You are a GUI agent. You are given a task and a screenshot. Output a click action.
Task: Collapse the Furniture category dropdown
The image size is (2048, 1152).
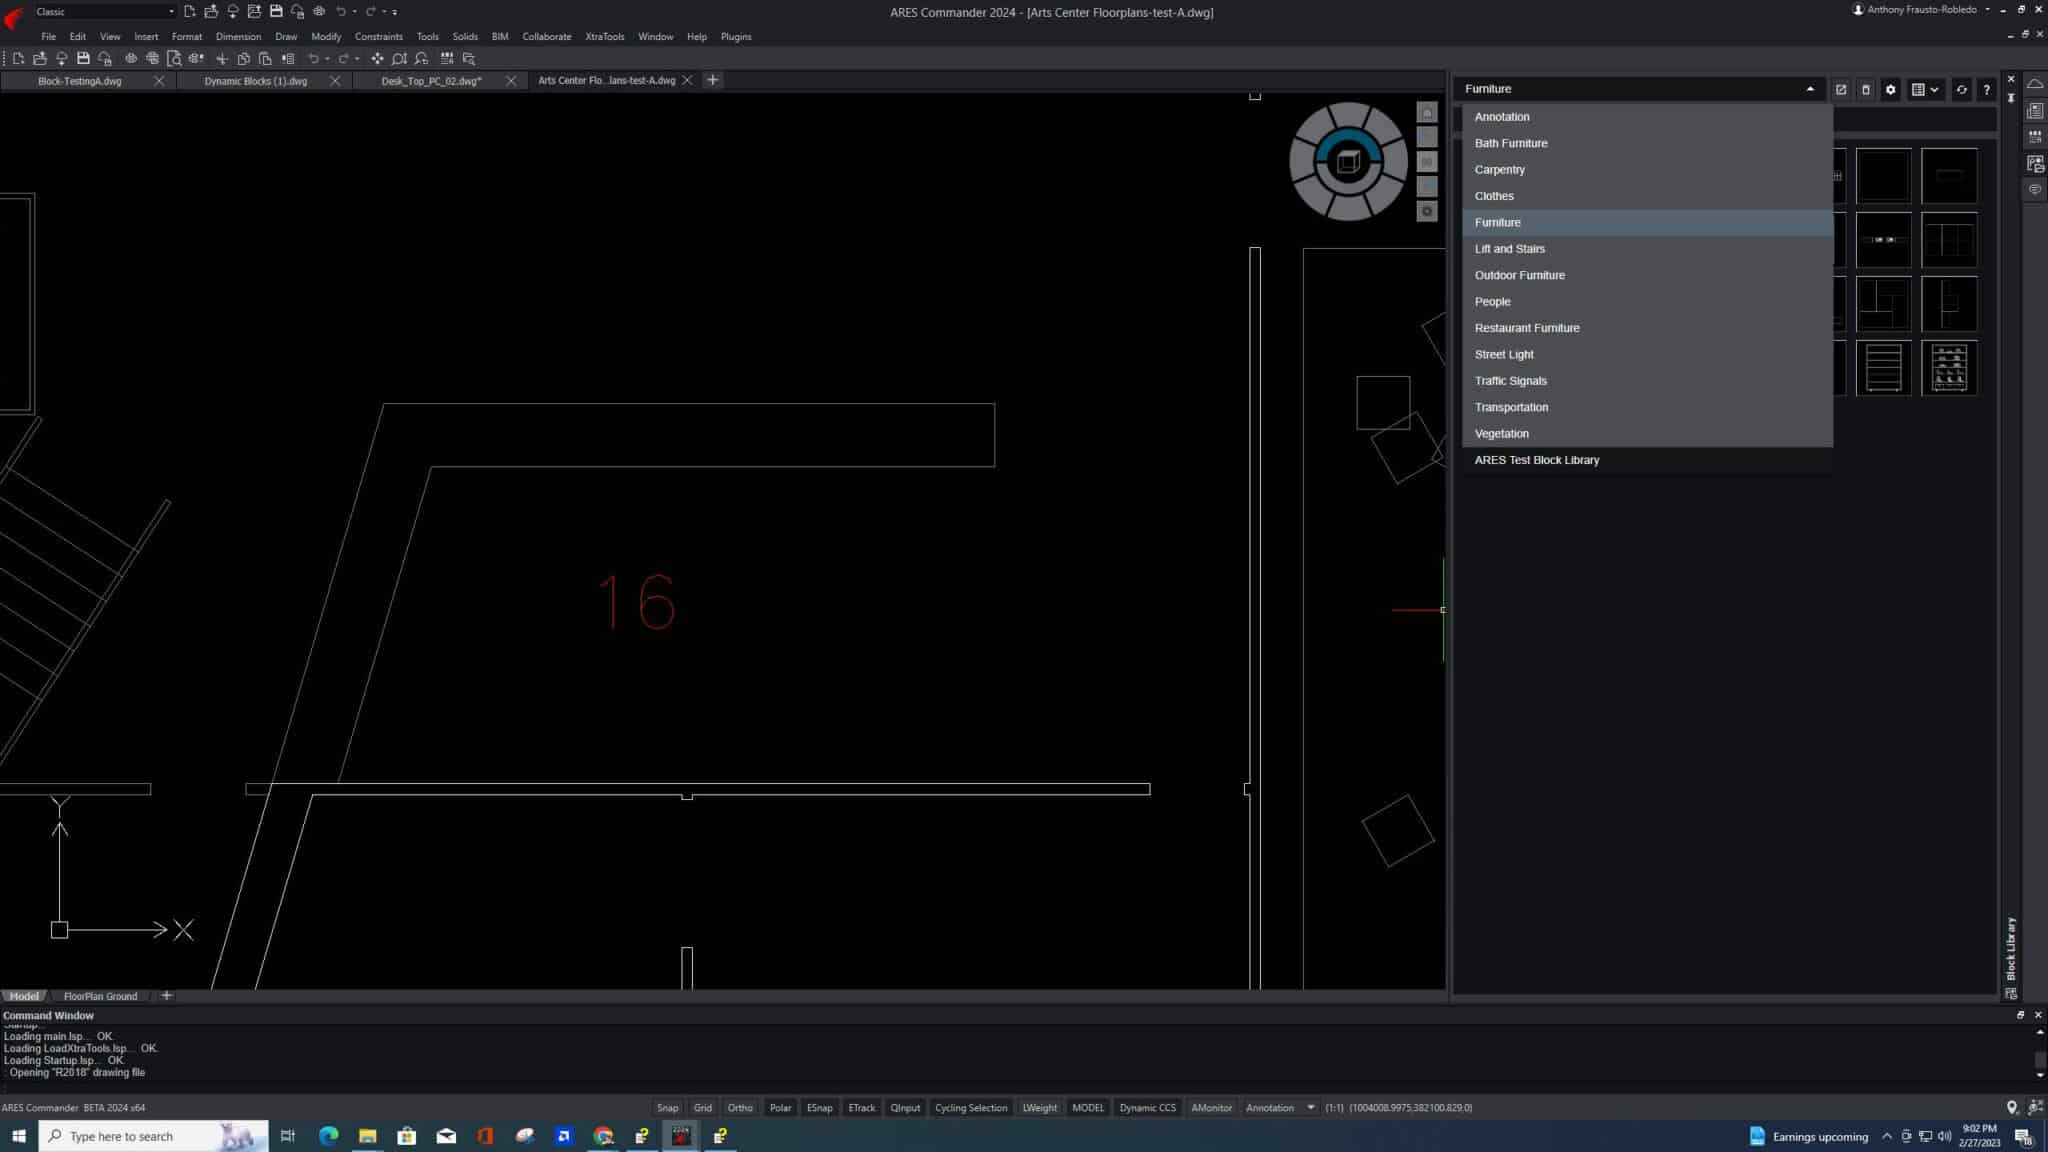pos(1810,89)
